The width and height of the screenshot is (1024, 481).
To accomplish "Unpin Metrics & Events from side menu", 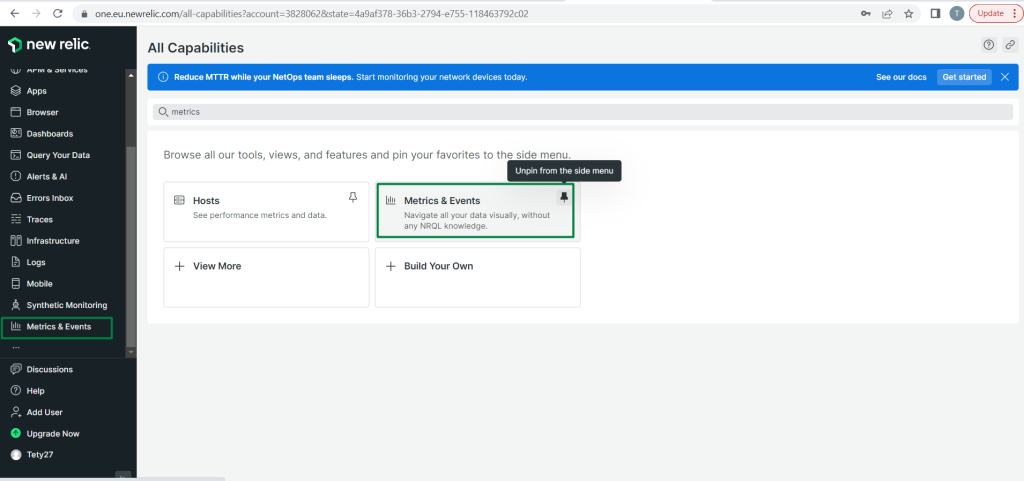I will pyautogui.click(x=564, y=197).
